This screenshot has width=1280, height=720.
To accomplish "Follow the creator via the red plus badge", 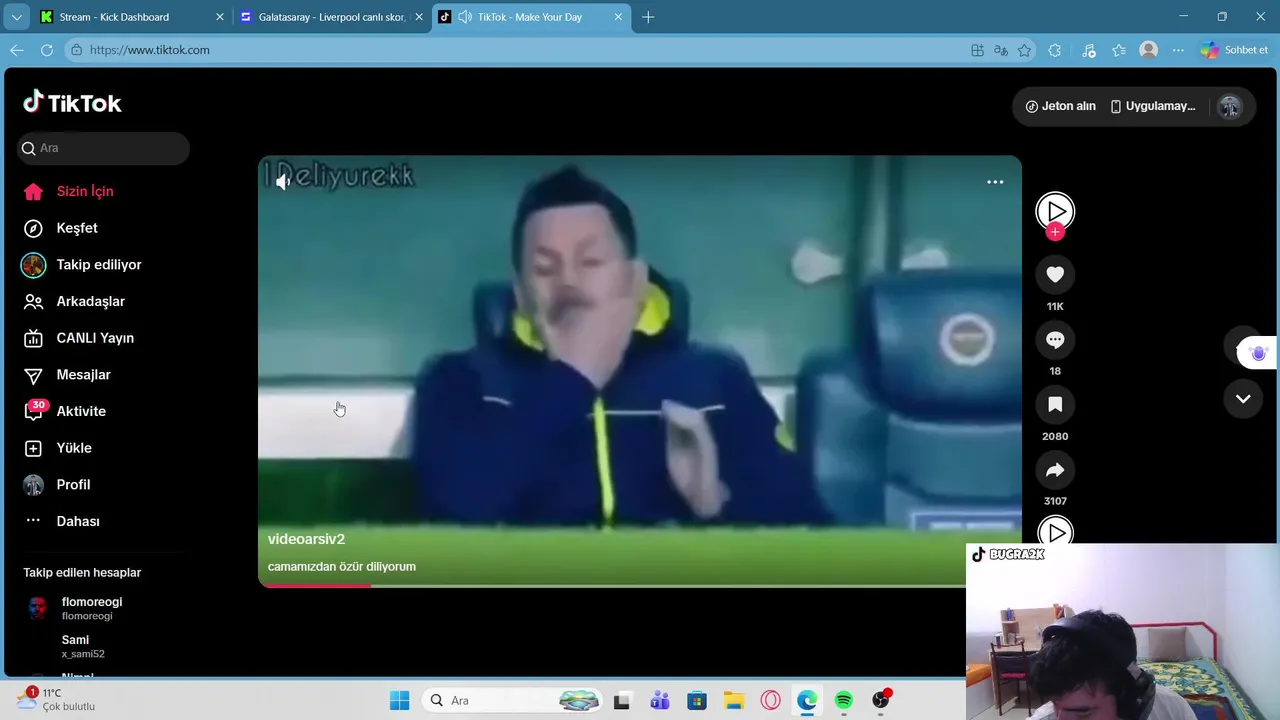I will pyautogui.click(x=1055, y=232).
